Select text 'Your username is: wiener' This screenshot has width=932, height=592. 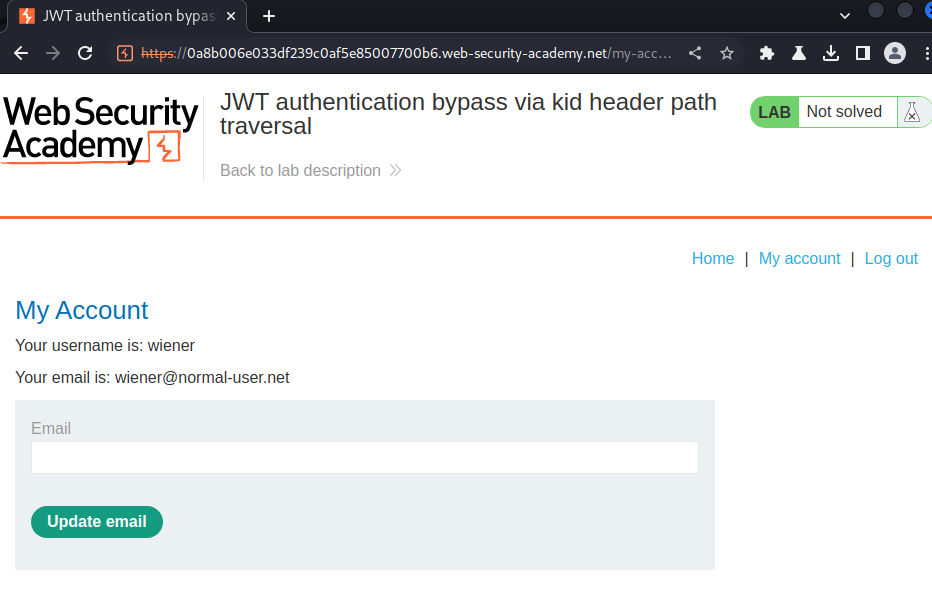pos(105,345)
